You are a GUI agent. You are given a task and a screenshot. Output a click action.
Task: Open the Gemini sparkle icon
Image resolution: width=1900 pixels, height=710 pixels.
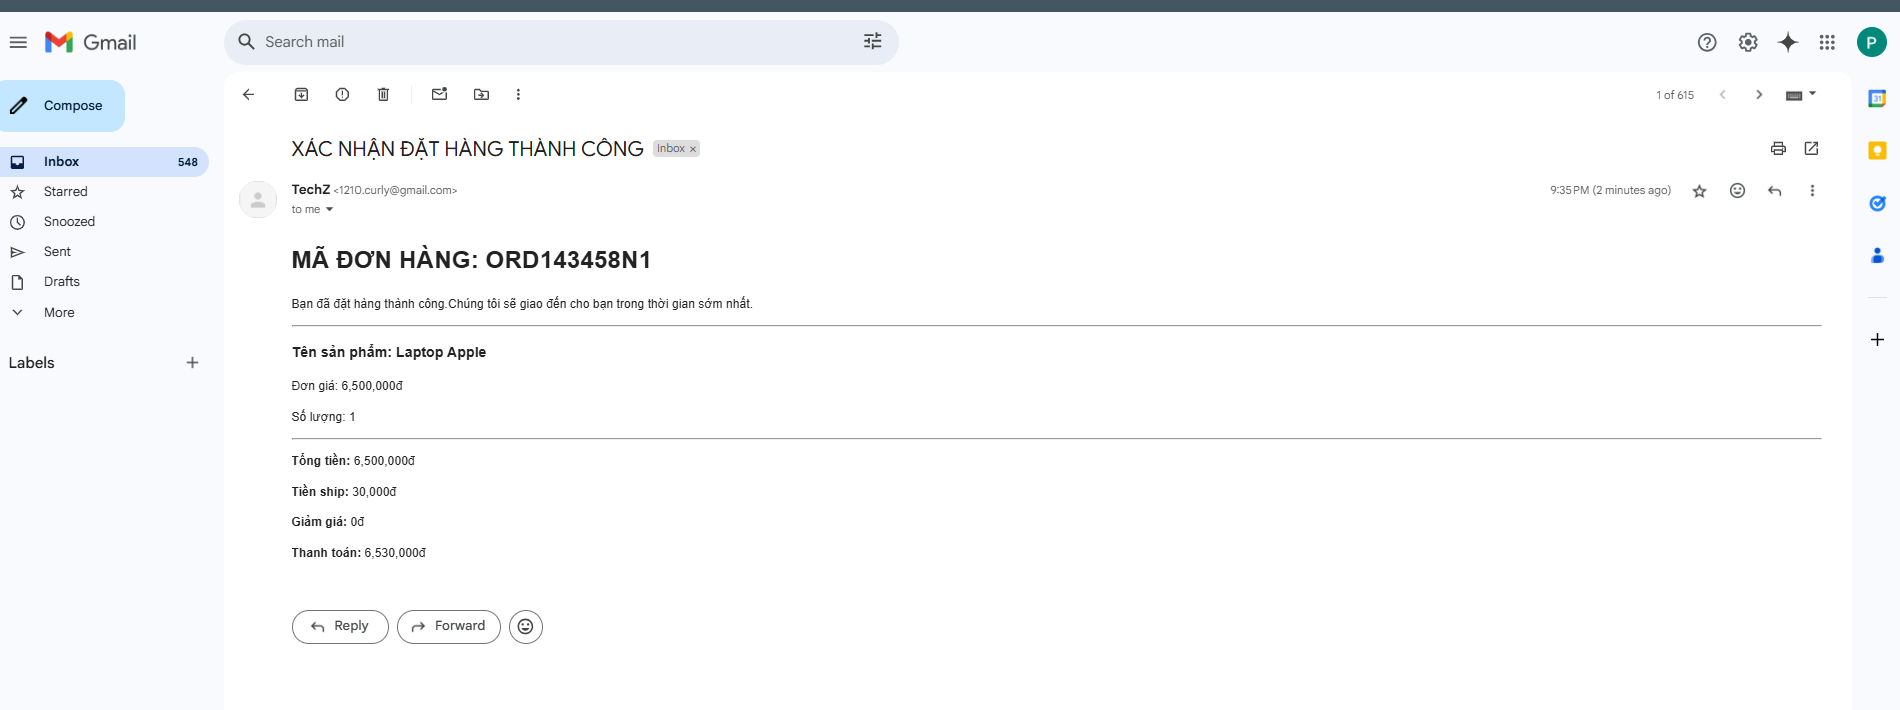(x=1788, y=42)
